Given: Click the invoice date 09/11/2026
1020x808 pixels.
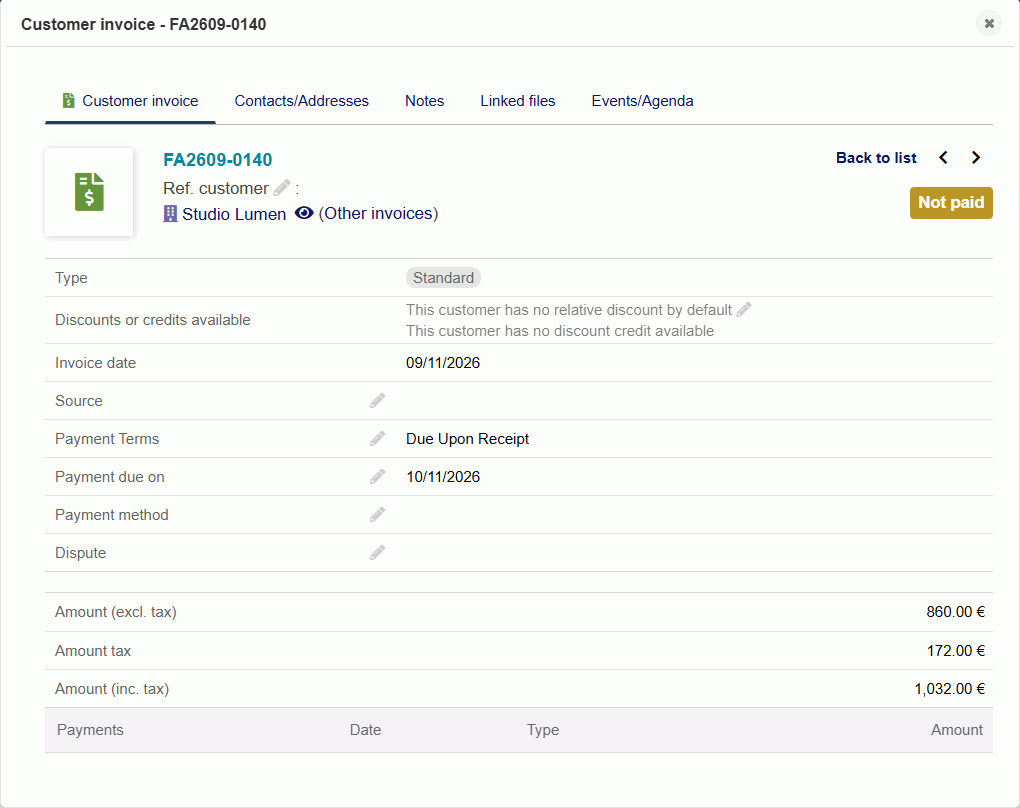Looking at the screenshot, I should click(x=443, y=363).
